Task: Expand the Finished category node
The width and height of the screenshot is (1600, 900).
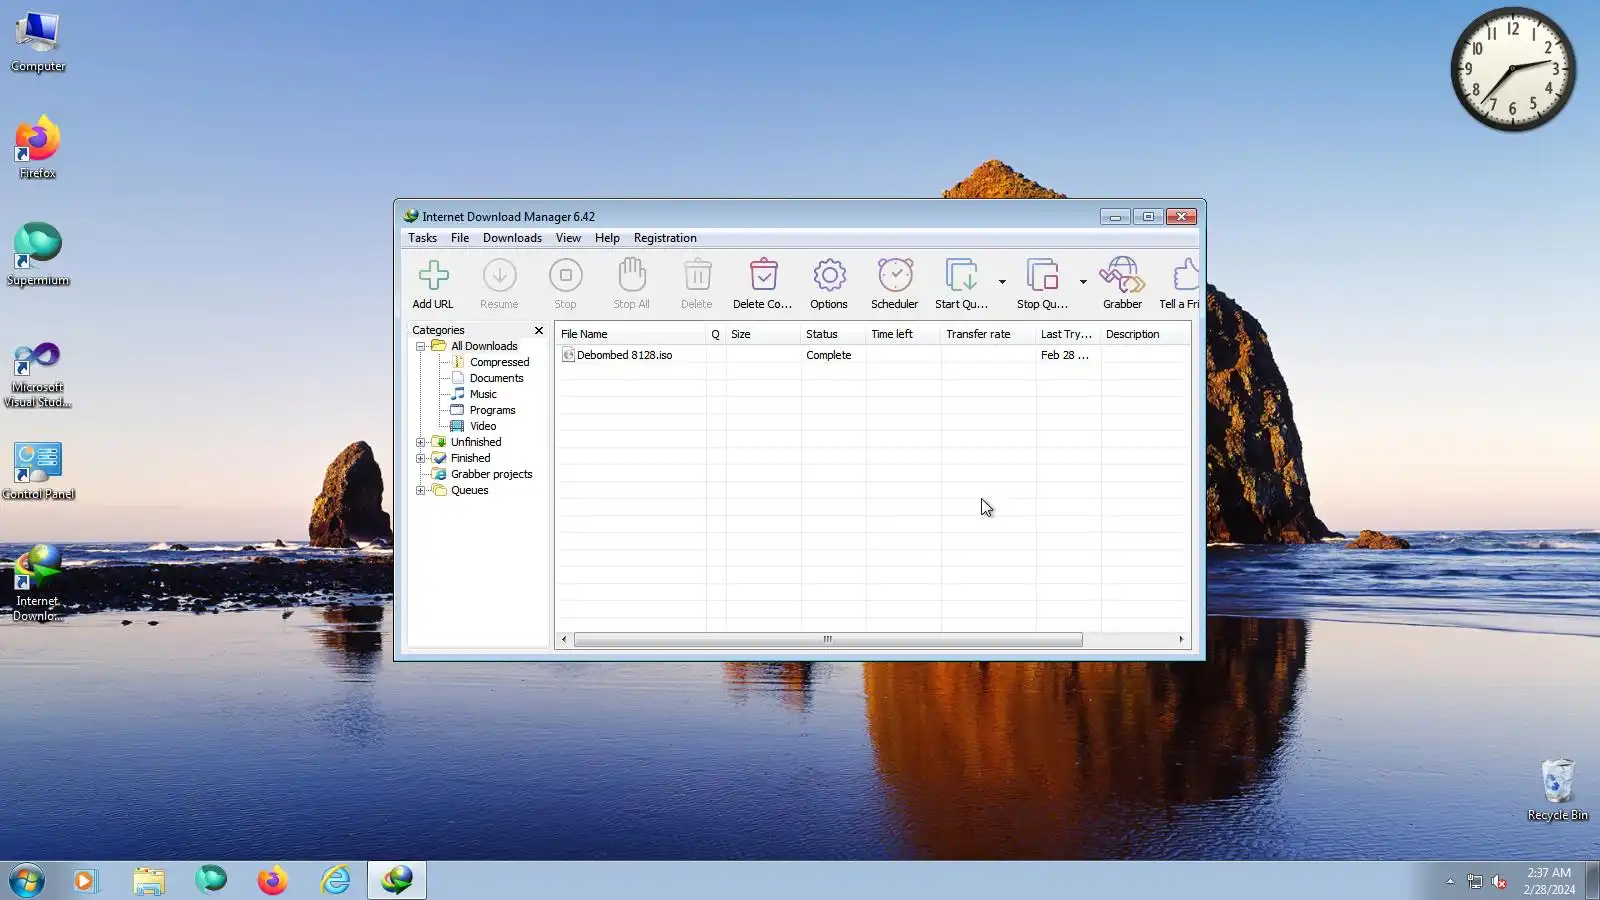Action: point(421,458)
